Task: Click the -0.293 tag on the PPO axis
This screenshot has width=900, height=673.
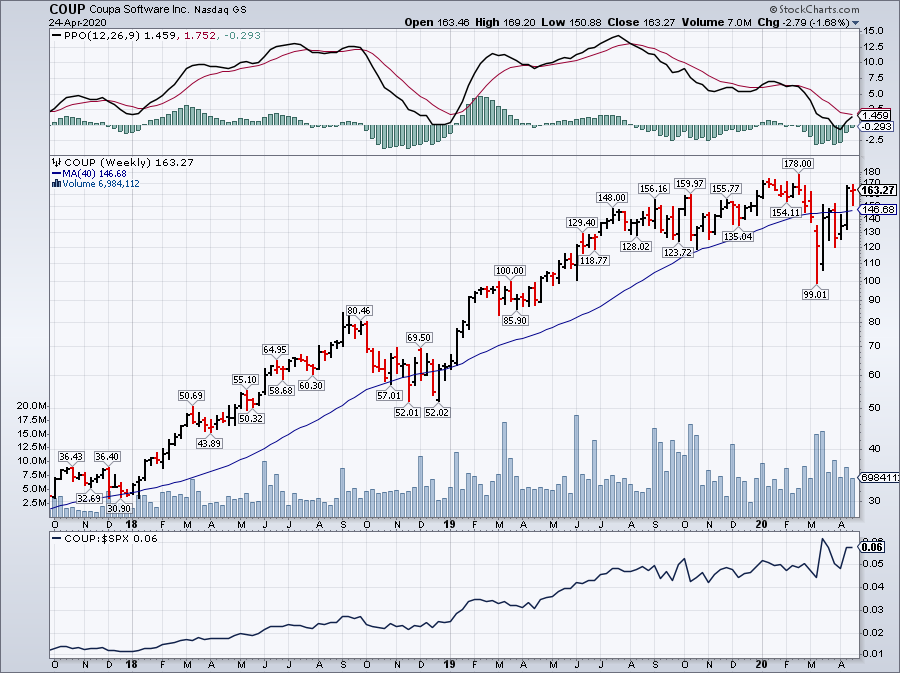Action: point(877,126)
